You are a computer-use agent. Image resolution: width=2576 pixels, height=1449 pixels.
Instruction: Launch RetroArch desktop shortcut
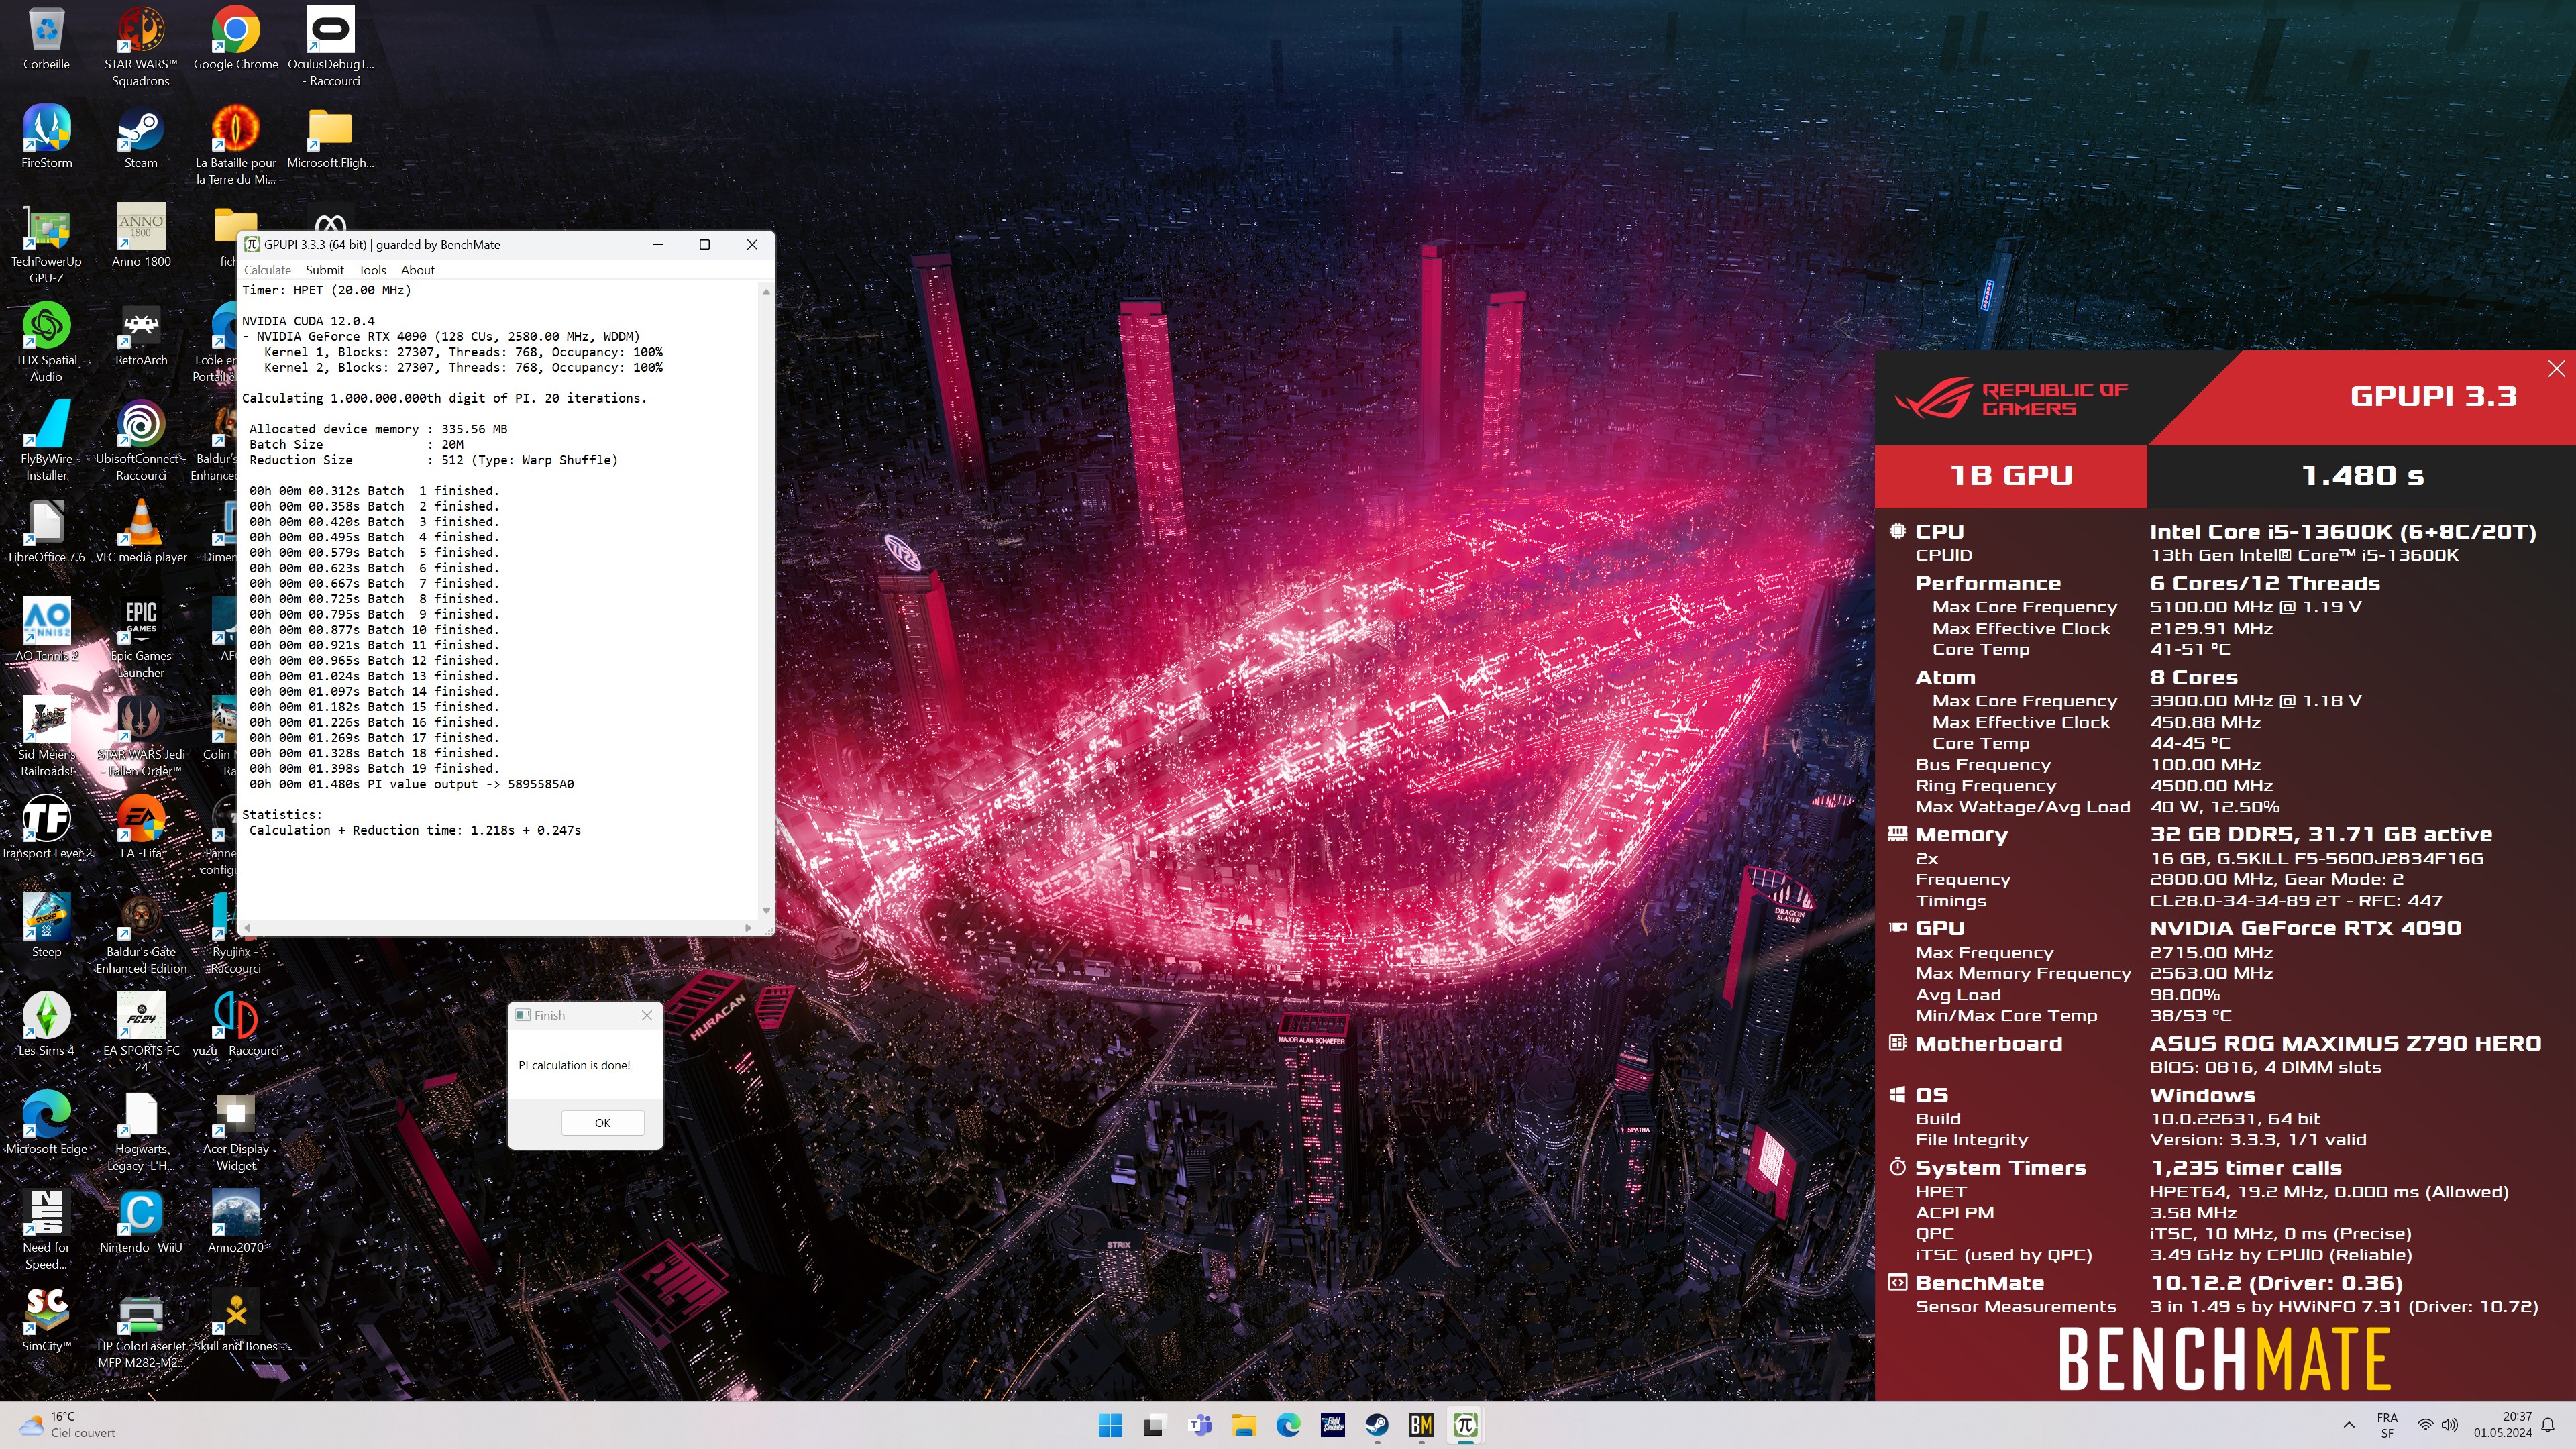(x=140, y=335)
